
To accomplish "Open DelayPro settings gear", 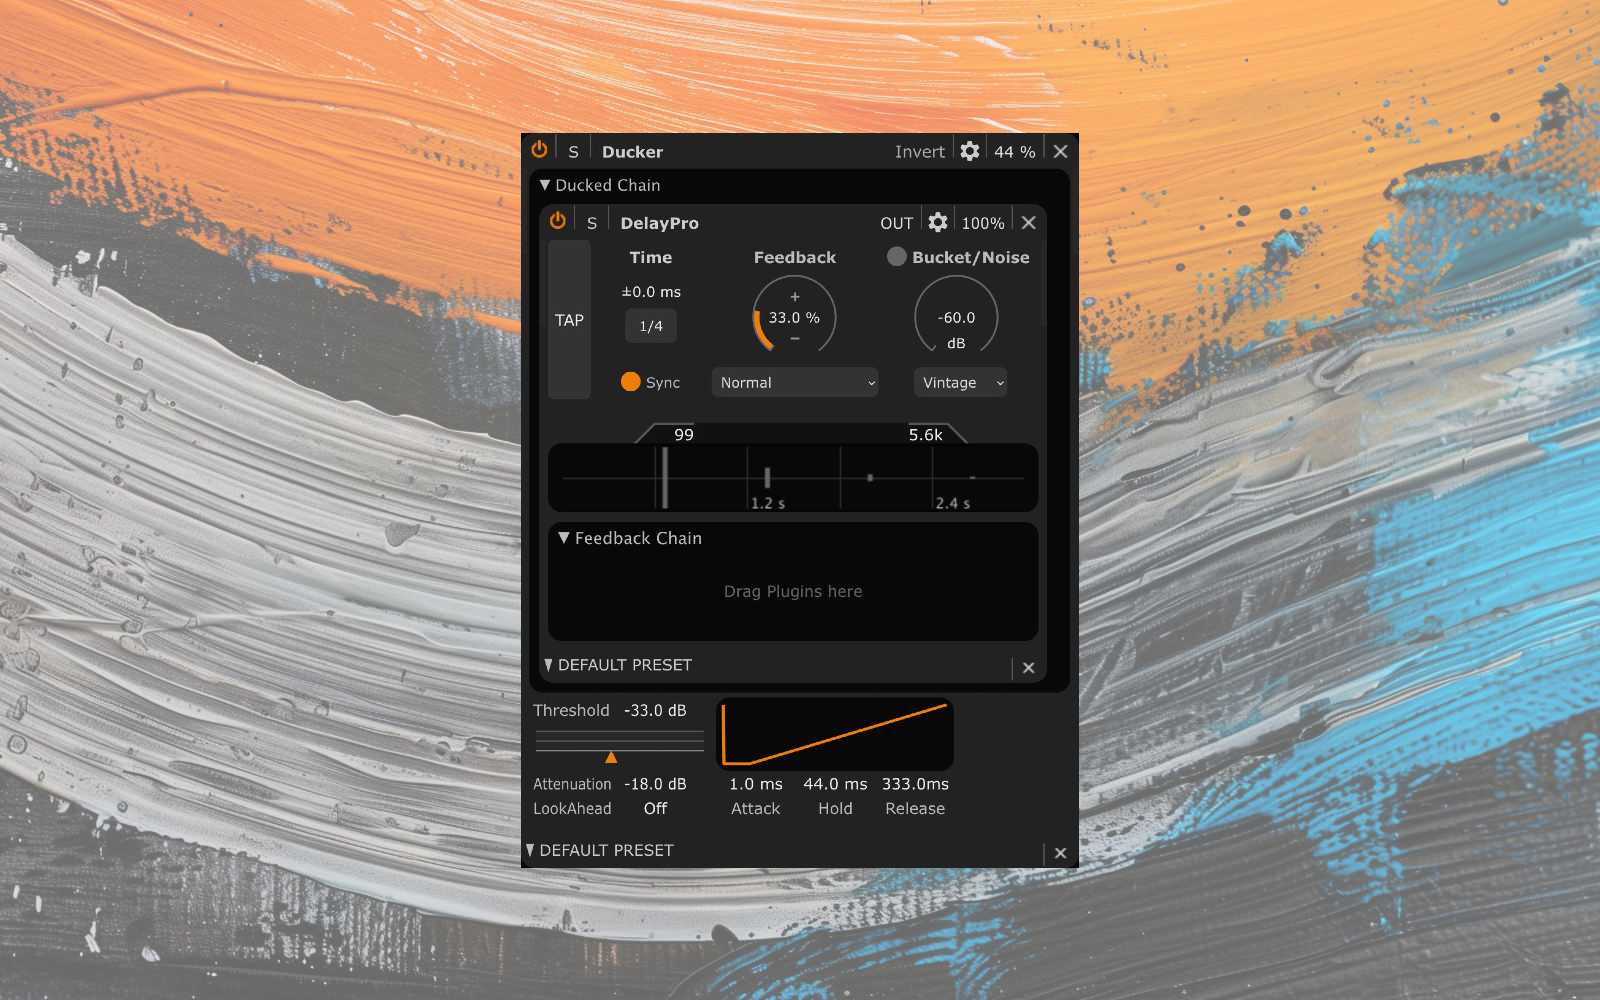I will 937,222.
